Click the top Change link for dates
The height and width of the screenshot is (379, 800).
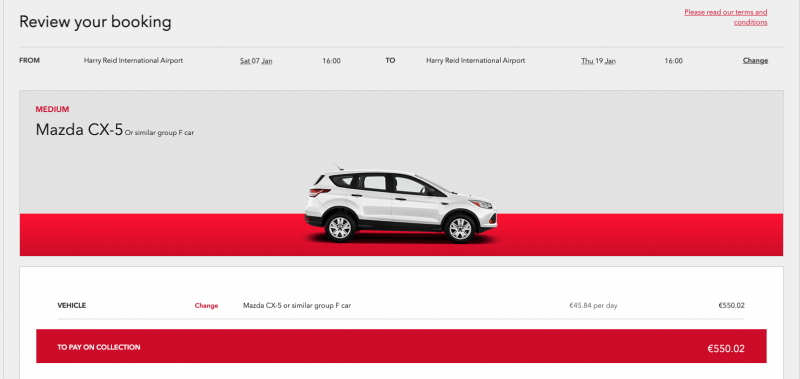click(755, 60)
